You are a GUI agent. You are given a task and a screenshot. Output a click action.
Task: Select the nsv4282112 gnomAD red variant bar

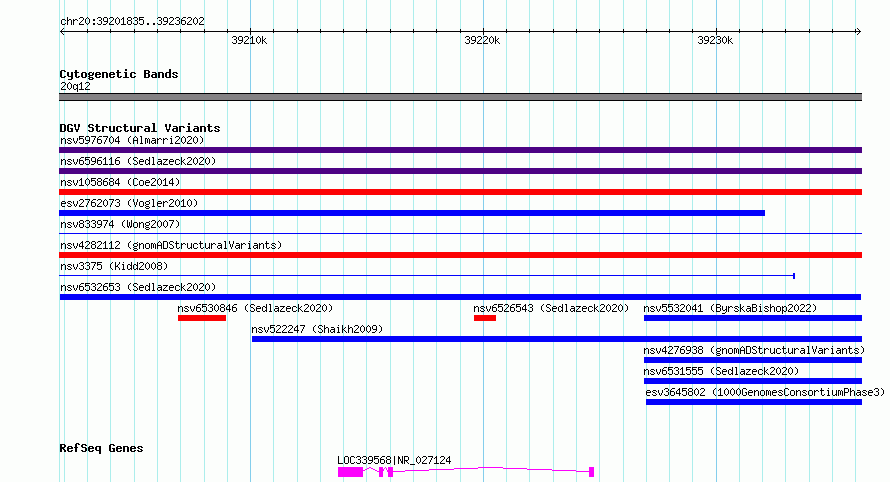coord(460,255)
